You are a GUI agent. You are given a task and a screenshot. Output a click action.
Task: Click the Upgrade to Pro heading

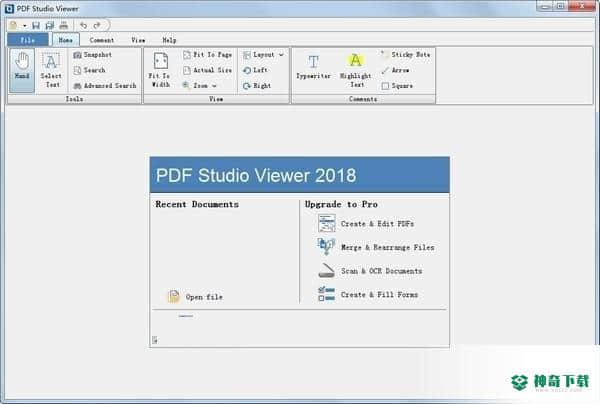[341, 204]
